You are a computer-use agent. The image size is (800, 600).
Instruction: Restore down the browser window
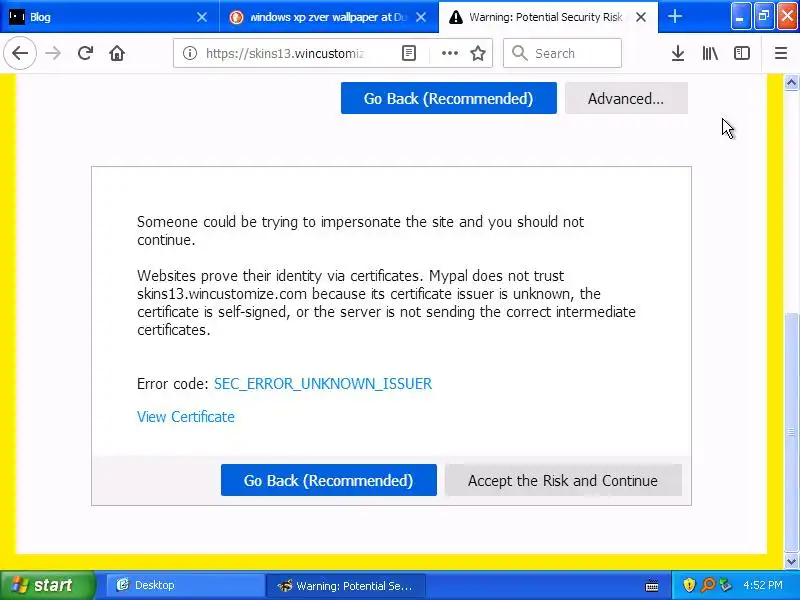[763, 16]
